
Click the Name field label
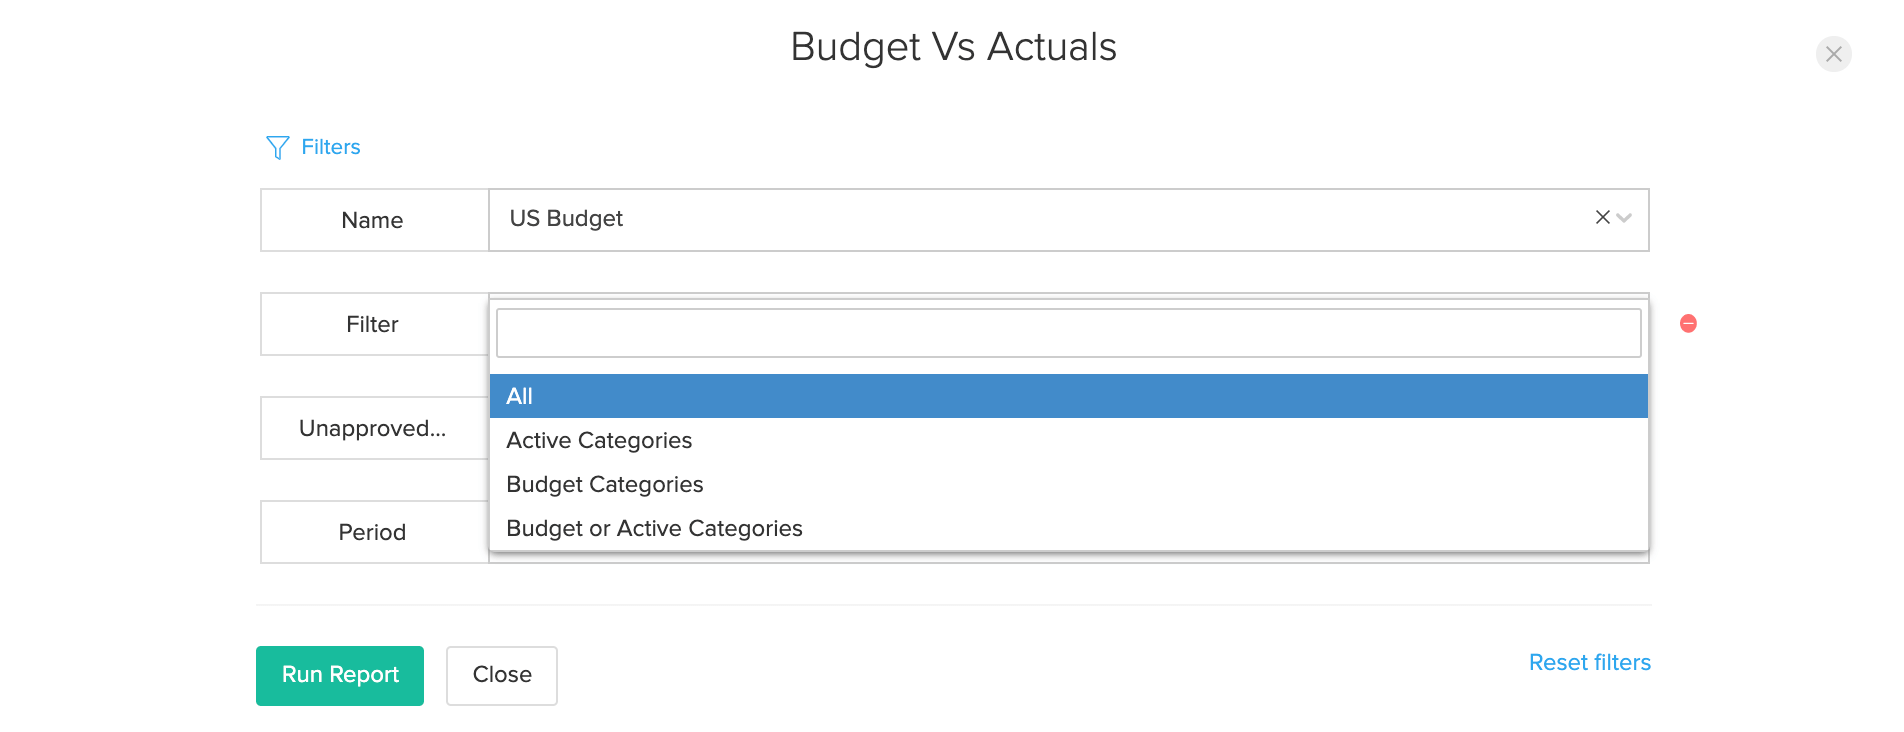[372, 220]
